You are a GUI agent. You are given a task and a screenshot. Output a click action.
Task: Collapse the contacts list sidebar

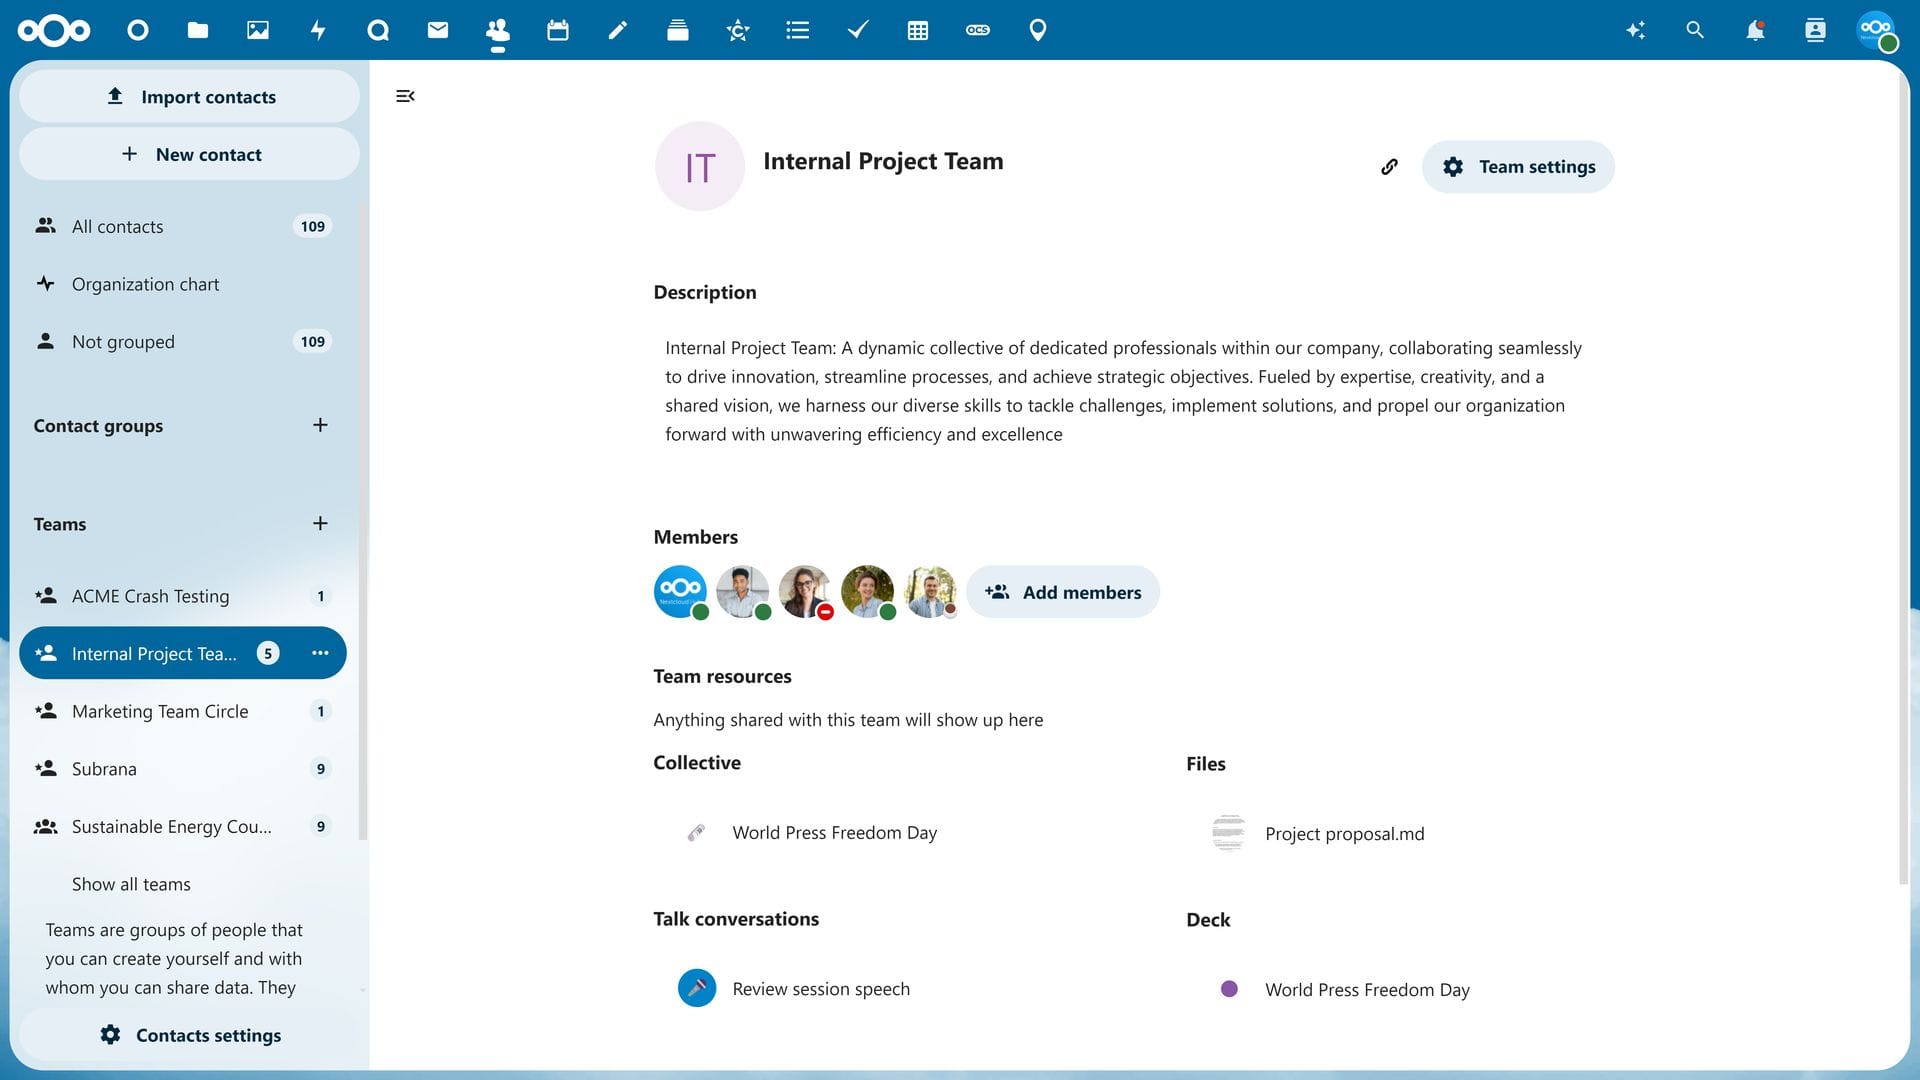(405, 96)
